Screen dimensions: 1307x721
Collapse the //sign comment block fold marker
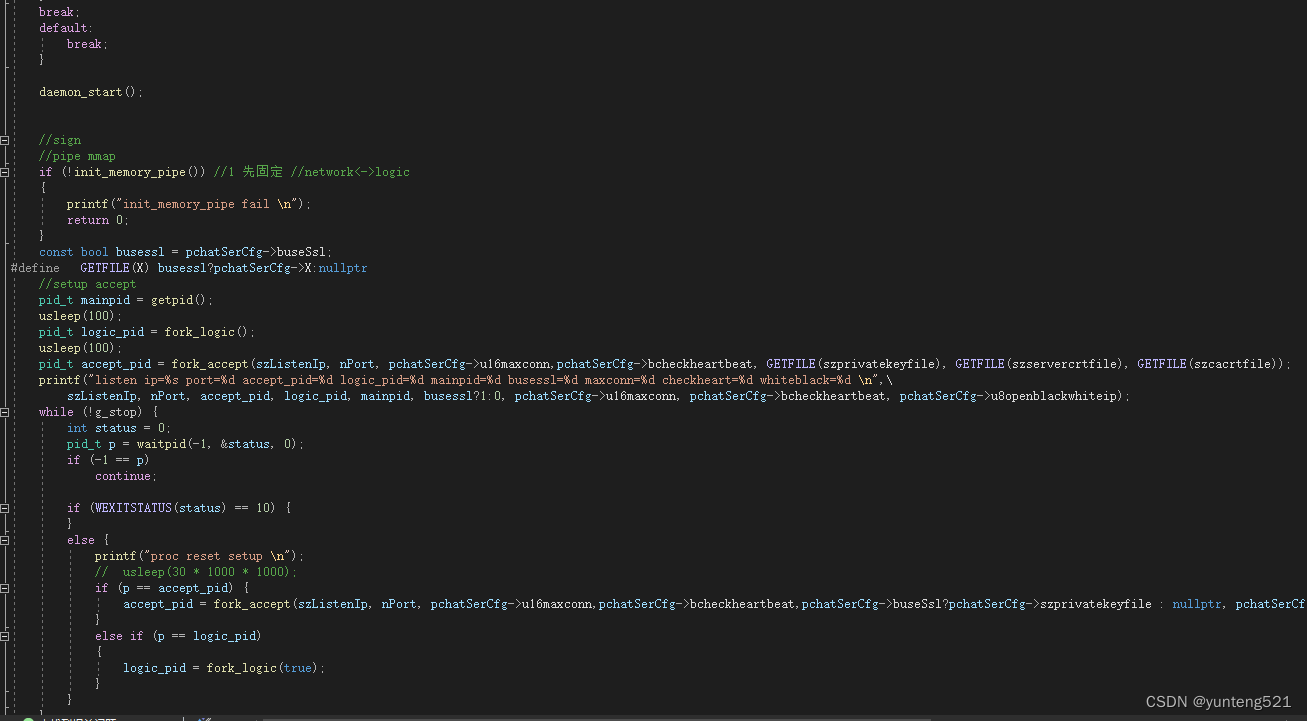(x=5, y=140)
